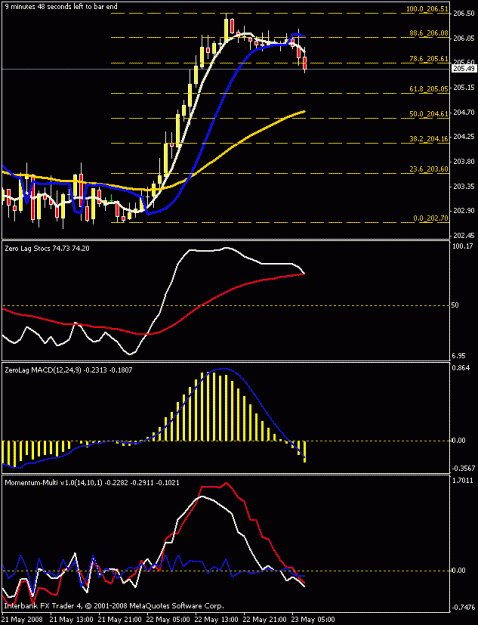
Task: Click the 1.7011 value on momentum scale
Action: 463,480
